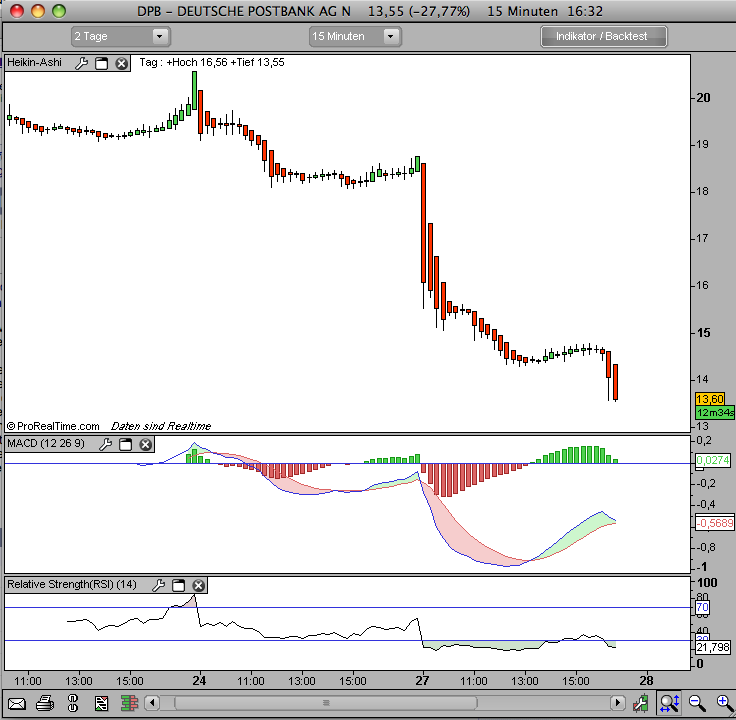Click the yellow 13,60 price label
The height and width of the screenshot is (720, 736).
[710, 399]
